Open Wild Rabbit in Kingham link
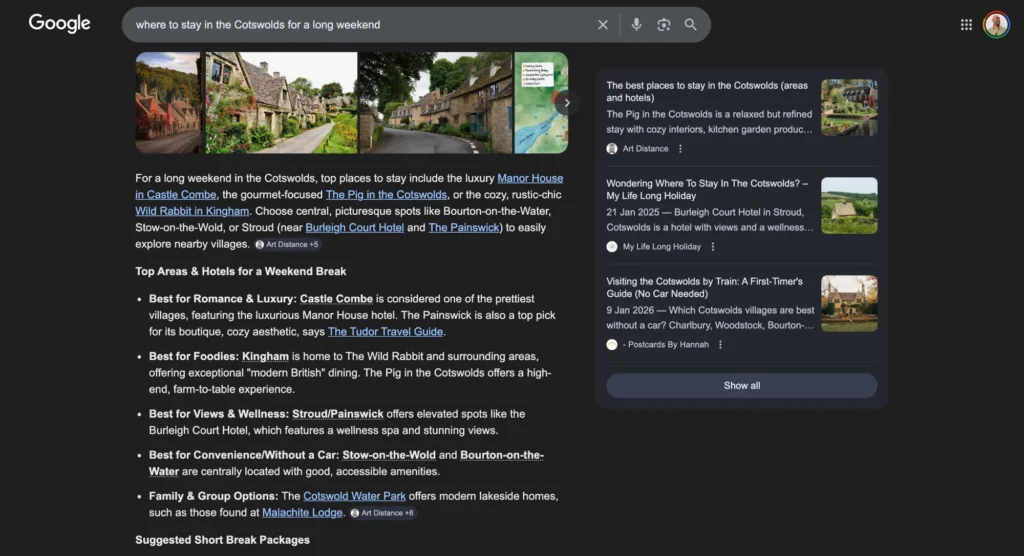This screenshot has height=556, width=1024. [x=192, y=211]
